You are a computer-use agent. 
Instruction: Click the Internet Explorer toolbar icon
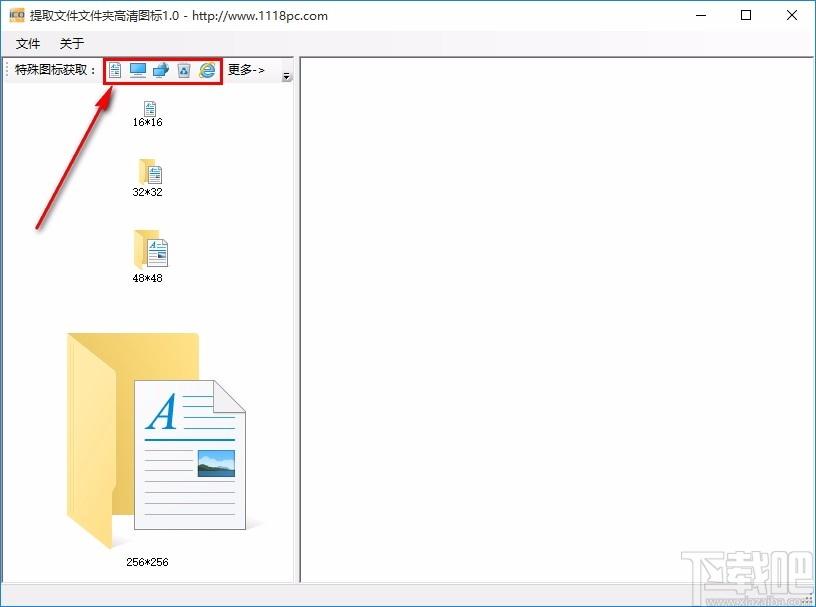coord(207,70)
